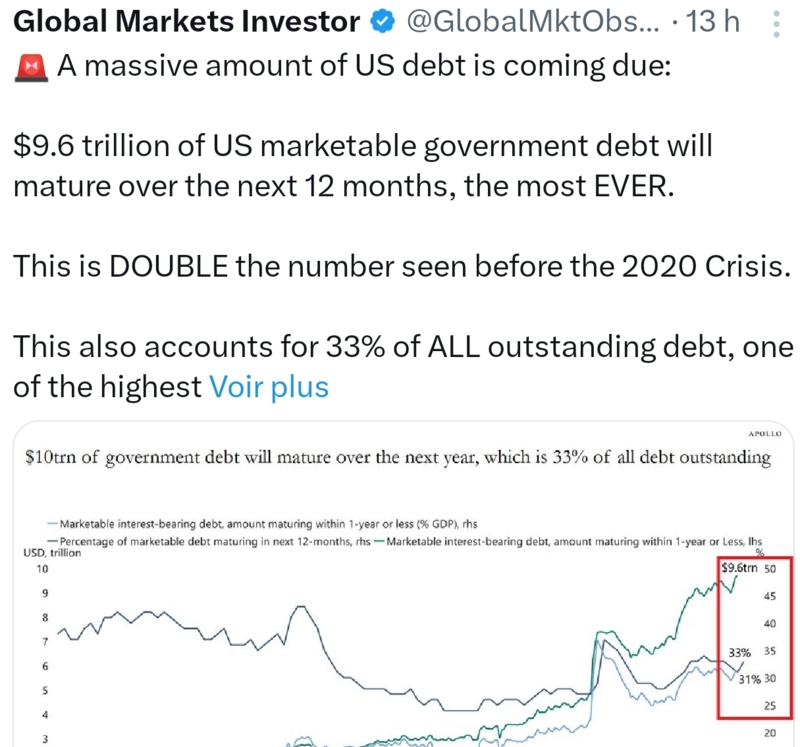This screenshot has height=747, width=800.
Task: Click the USD, trillion axis label
Action: click(x=51, y=553)
